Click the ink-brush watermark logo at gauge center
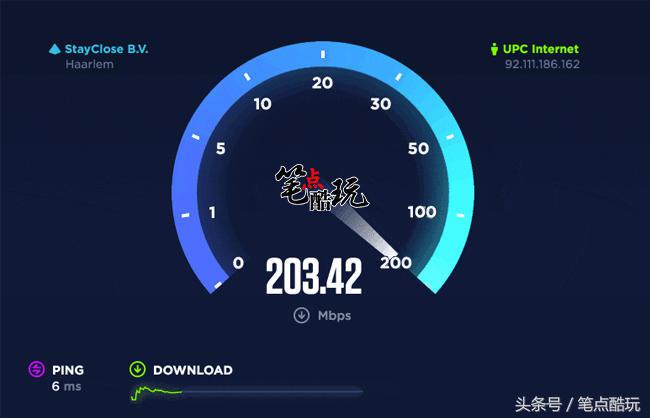 click(x=321, y=189)
